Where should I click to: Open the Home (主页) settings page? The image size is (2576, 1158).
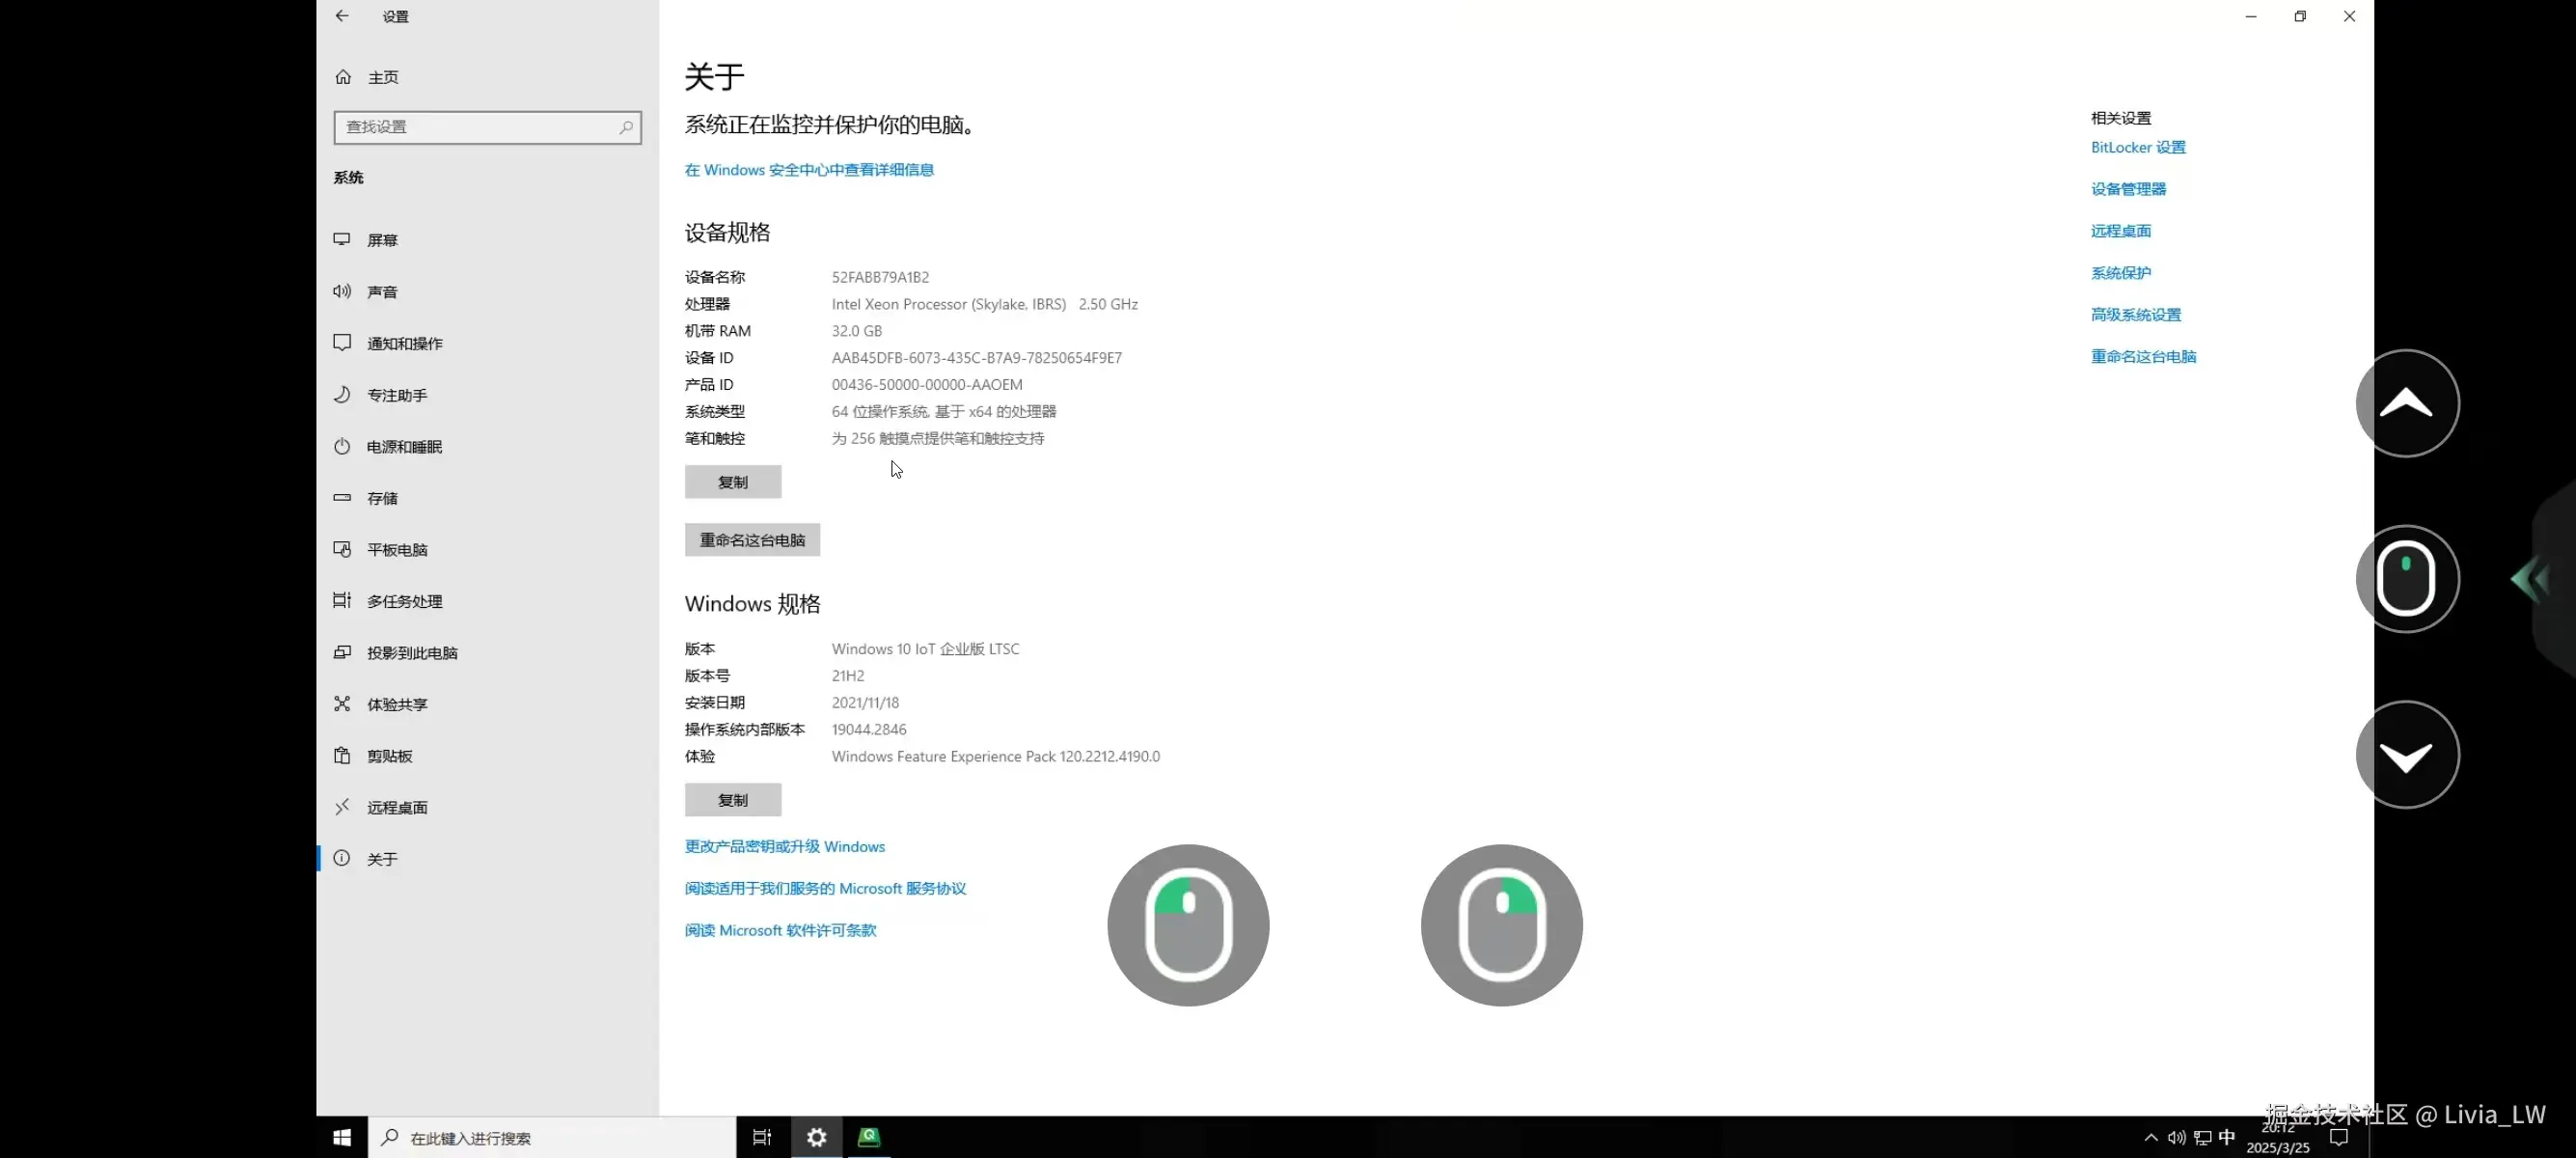click(381, 77)
